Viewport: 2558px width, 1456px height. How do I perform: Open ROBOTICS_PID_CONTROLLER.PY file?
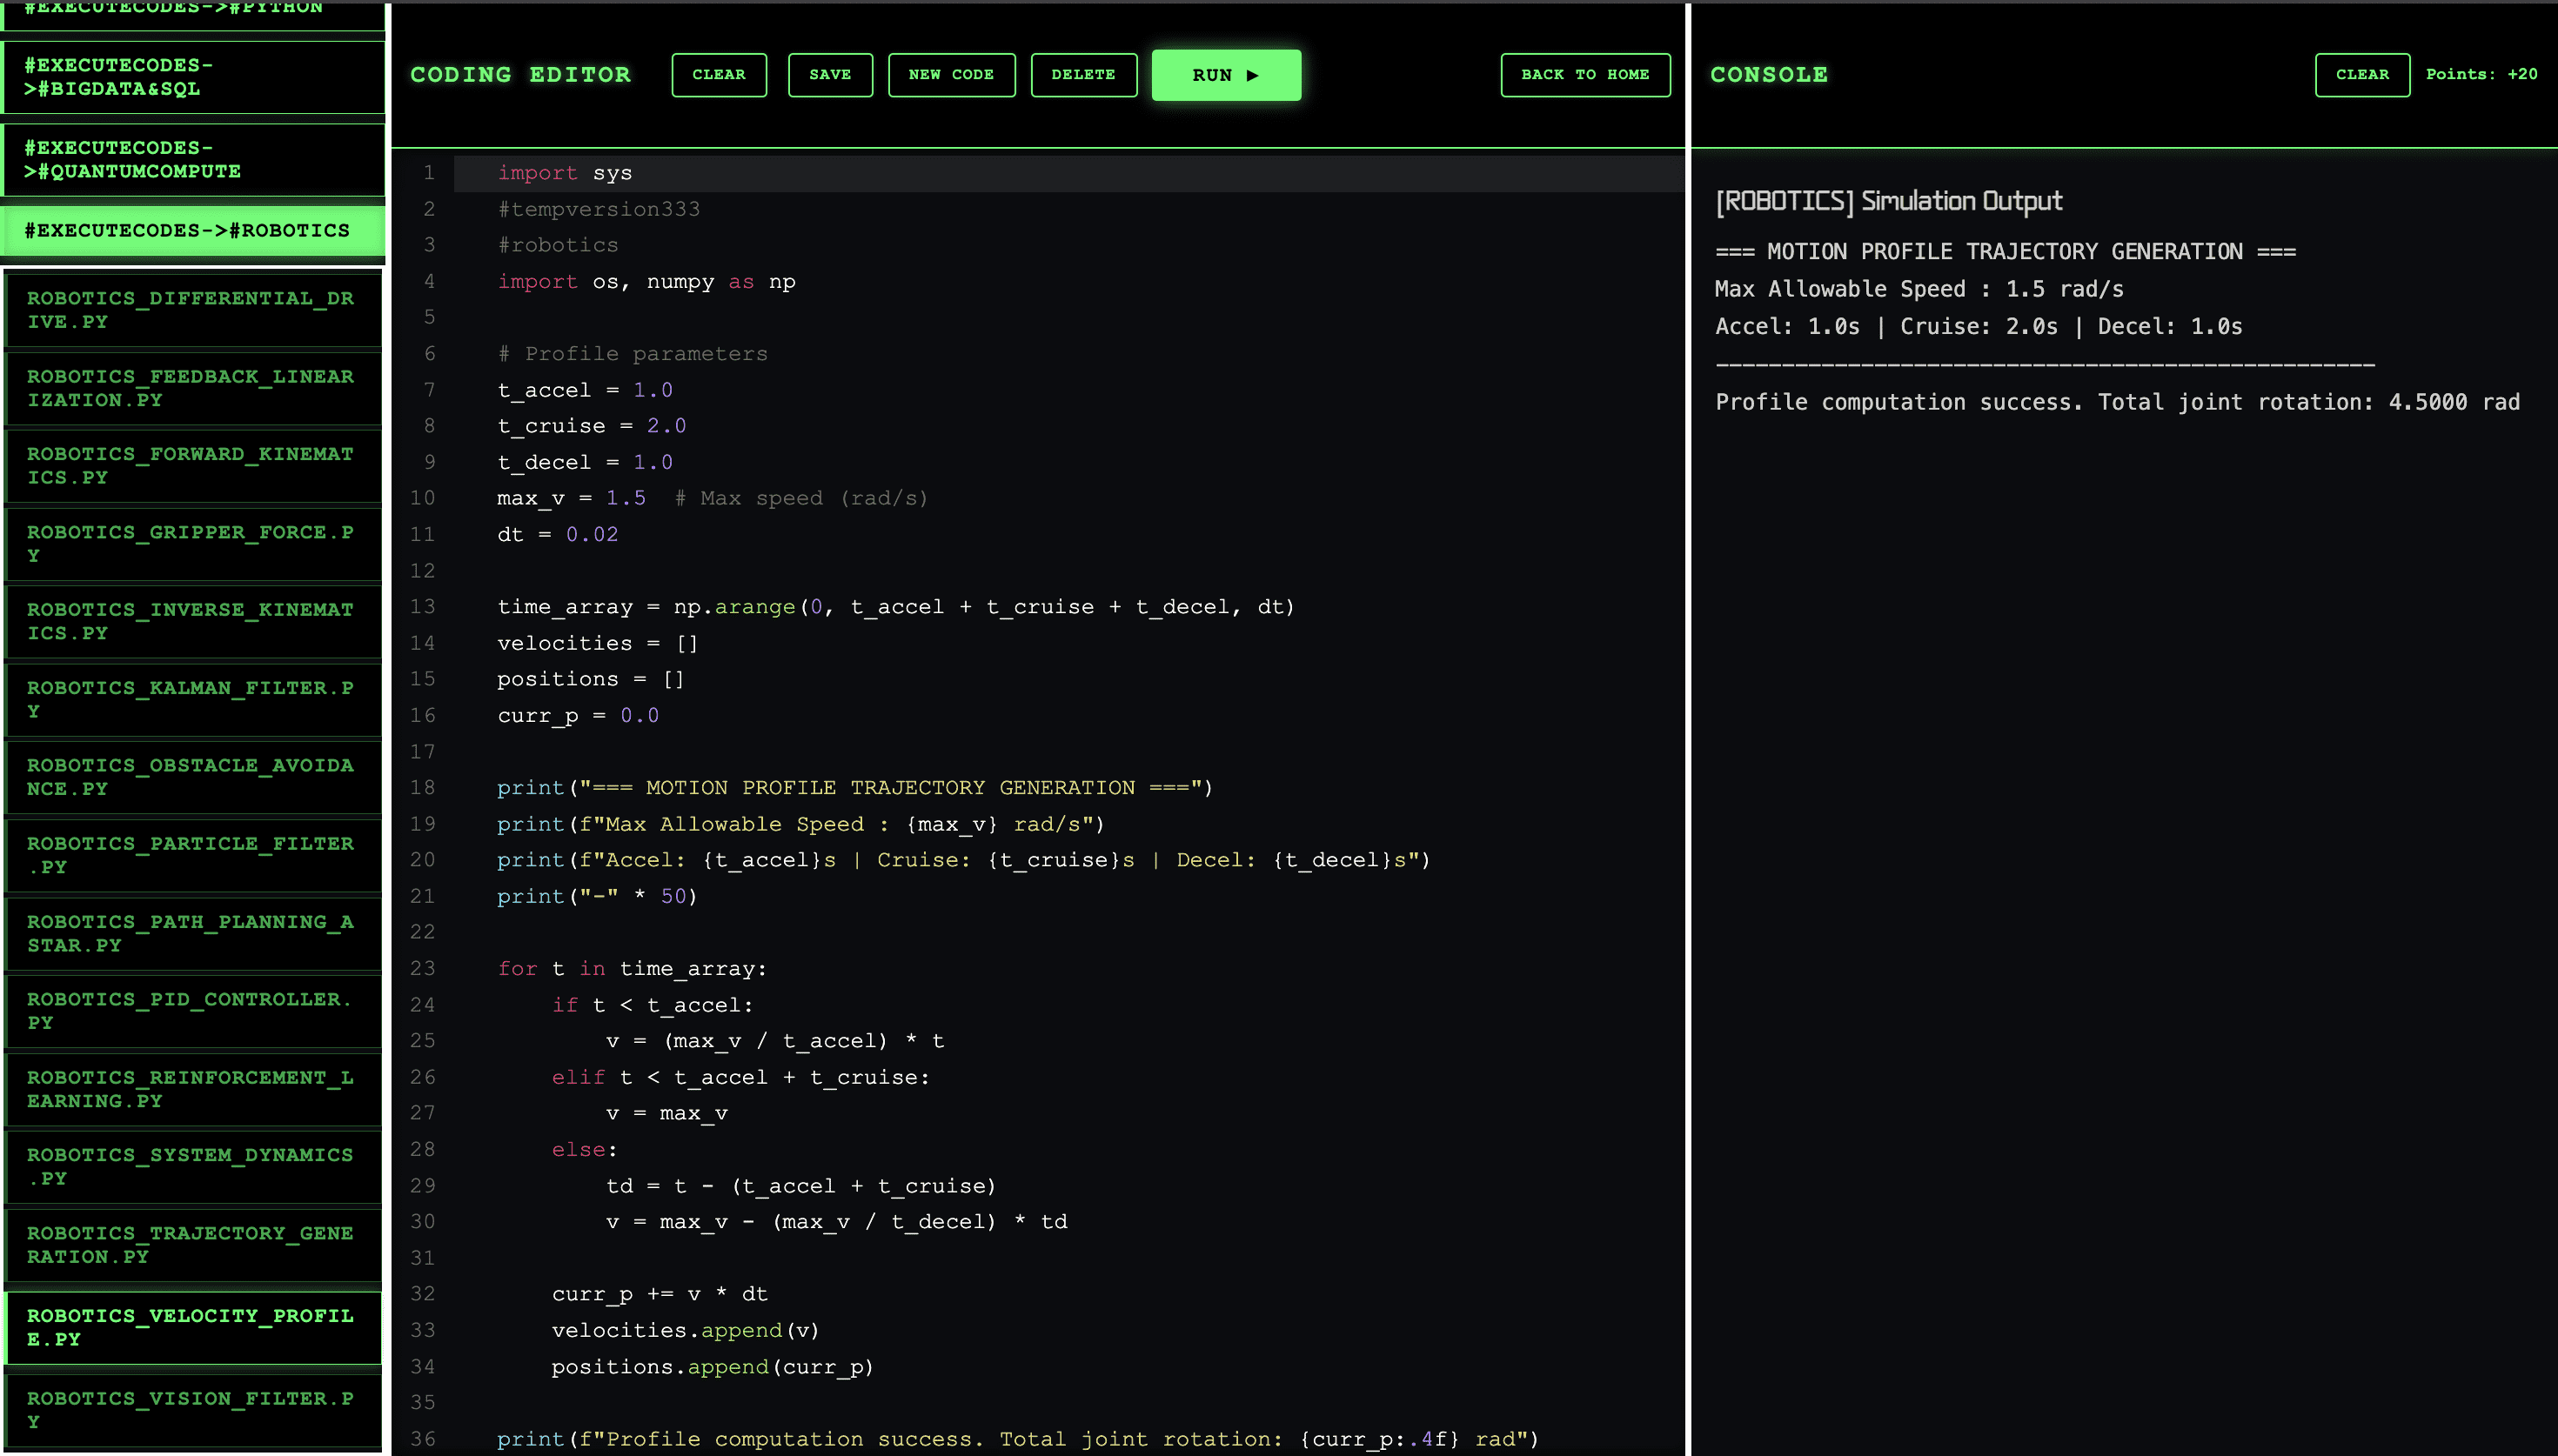pos(193,1011)
